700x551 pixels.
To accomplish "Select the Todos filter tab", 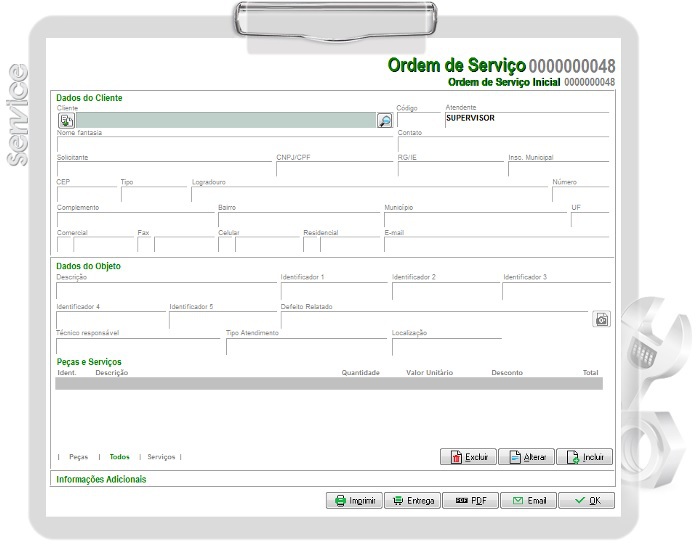I will [119, 457].
